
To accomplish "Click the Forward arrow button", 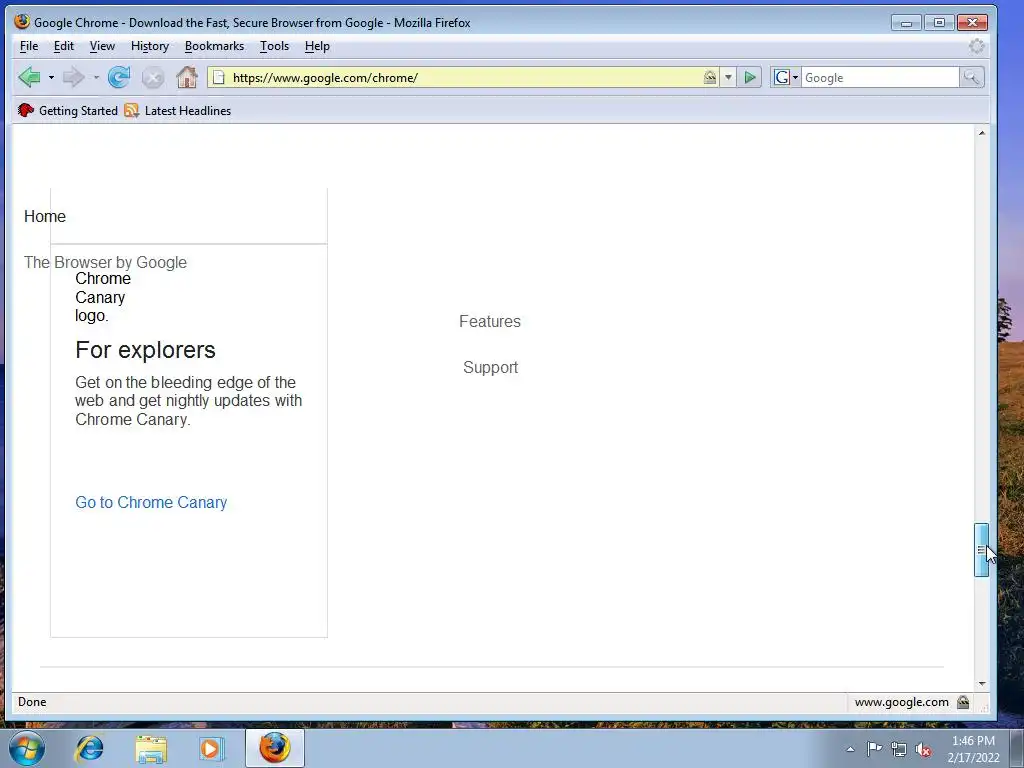I will coord(73,78).
